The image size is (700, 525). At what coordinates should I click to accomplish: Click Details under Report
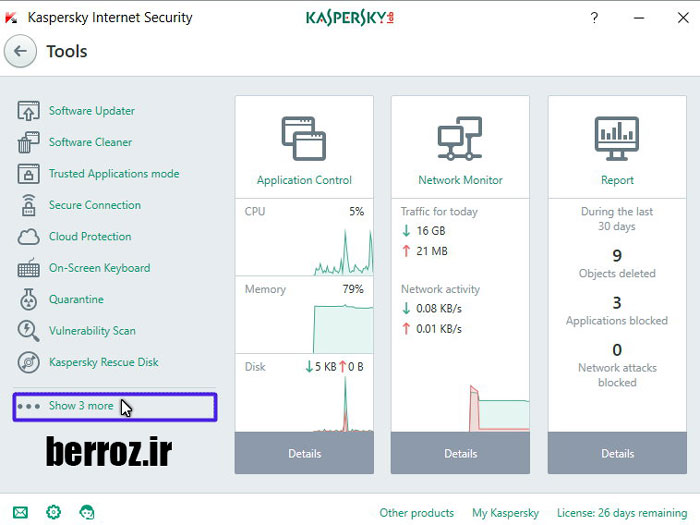[617, 453]
